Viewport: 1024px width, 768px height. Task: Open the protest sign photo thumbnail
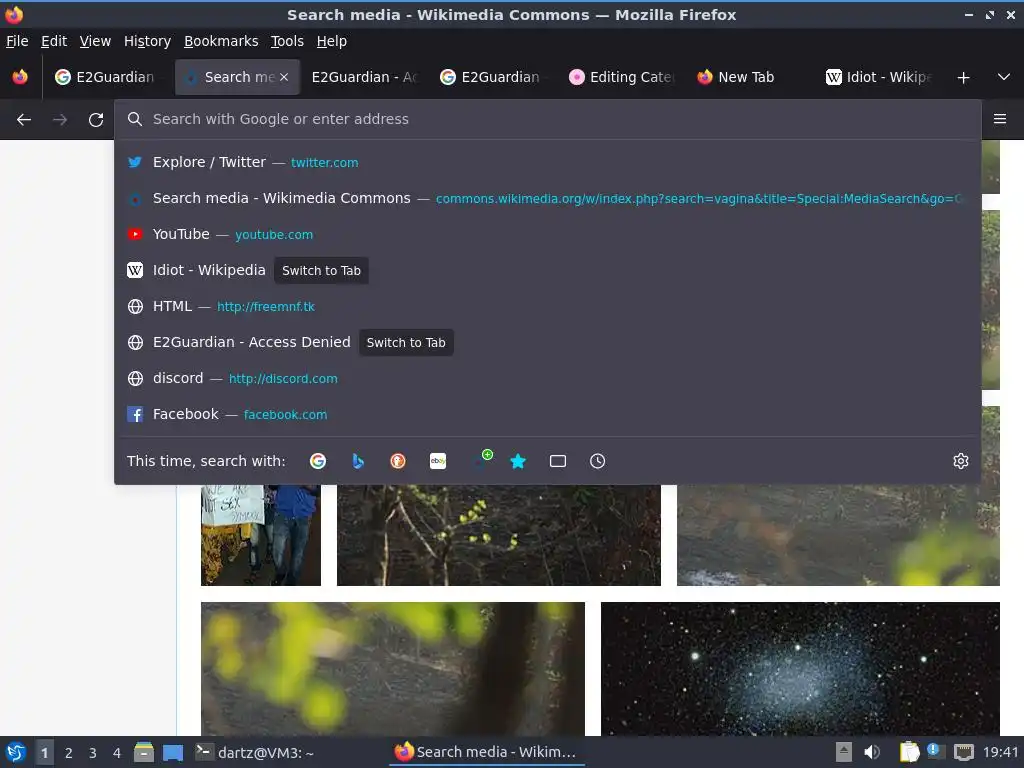click(x=261, y=535)
